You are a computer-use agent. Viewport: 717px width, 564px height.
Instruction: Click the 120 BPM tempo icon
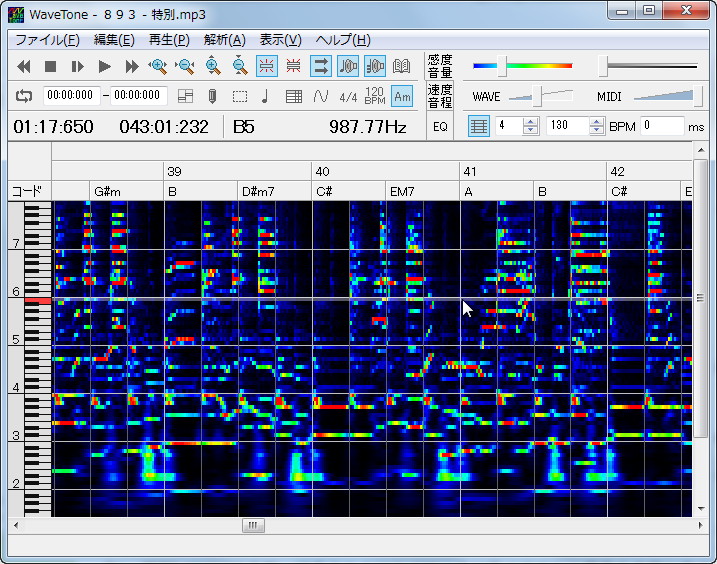(x=375, y=96)
